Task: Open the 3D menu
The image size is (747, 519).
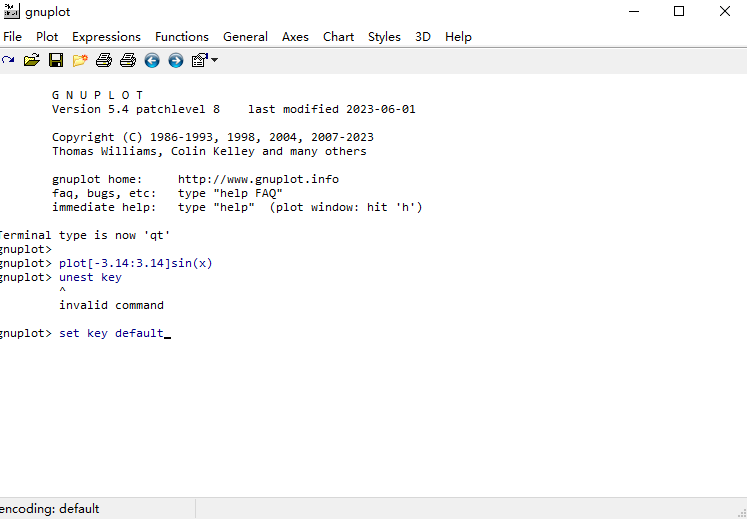Action: 423,37
